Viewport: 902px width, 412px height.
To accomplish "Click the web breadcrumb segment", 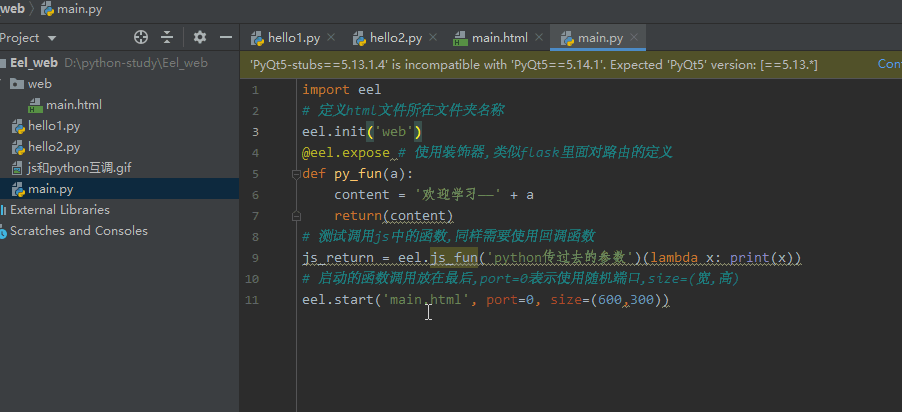I will coord(13,9).
